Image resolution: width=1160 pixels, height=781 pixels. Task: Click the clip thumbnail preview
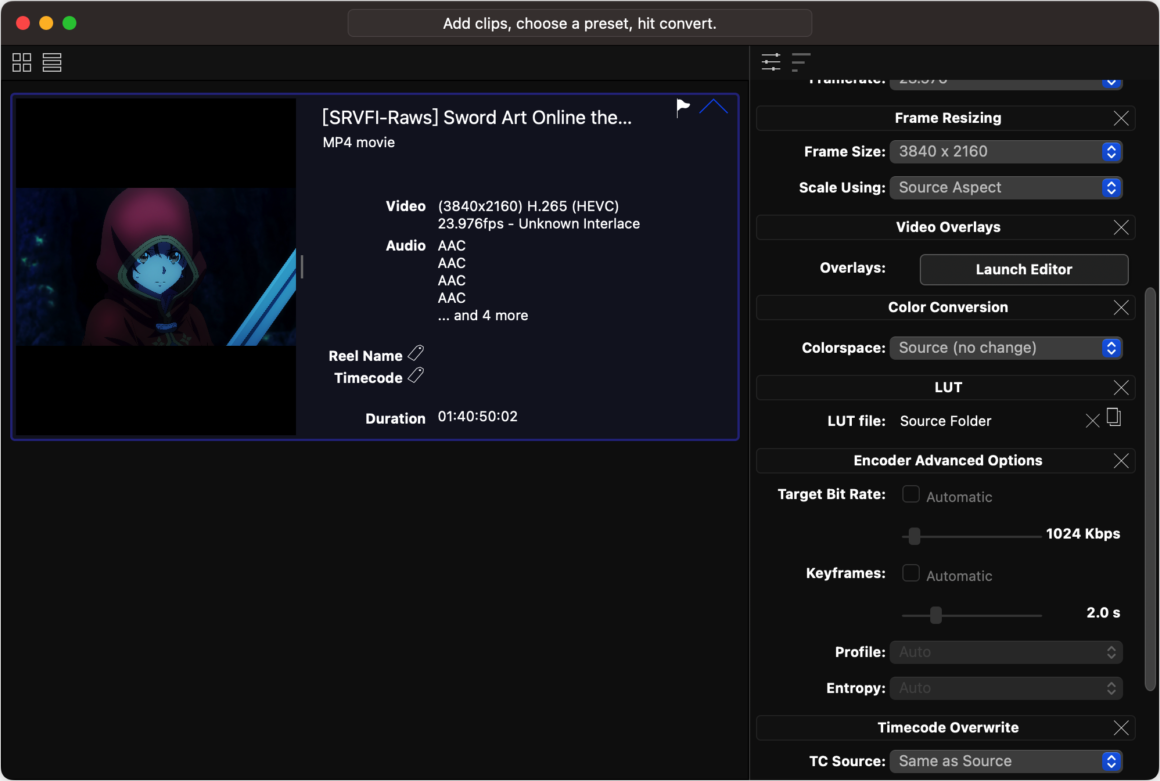tap(156, 267)
